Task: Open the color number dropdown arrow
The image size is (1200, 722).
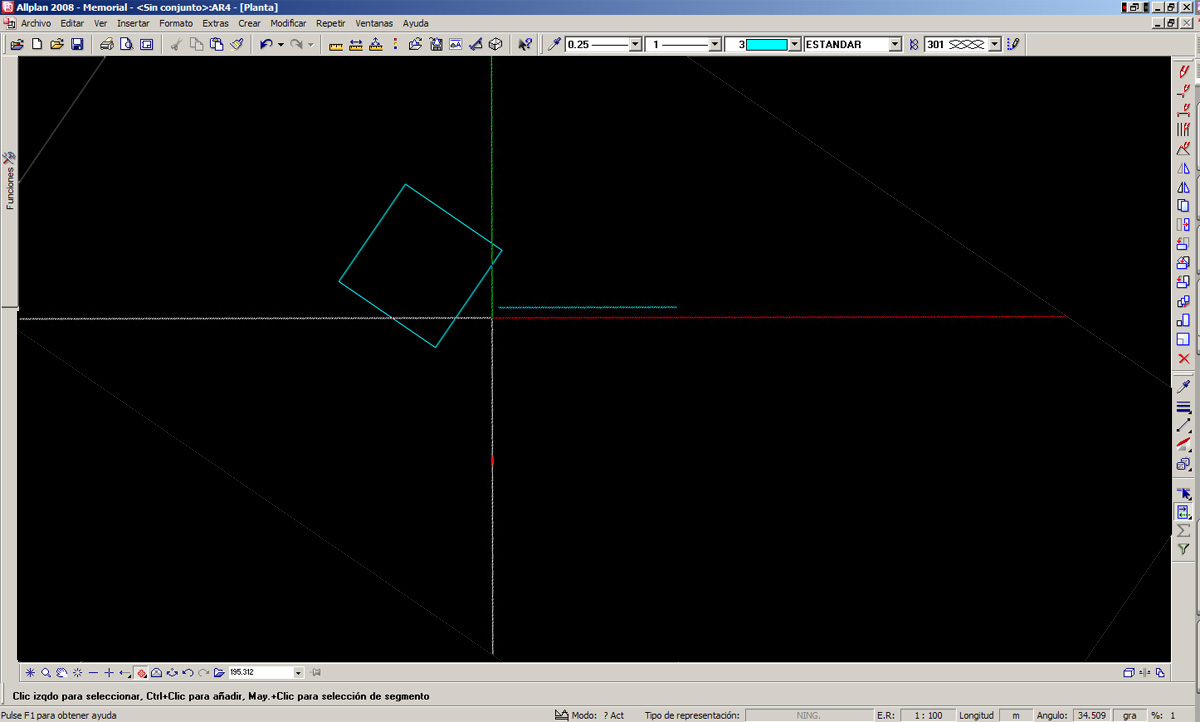Action: pos(795,44)
